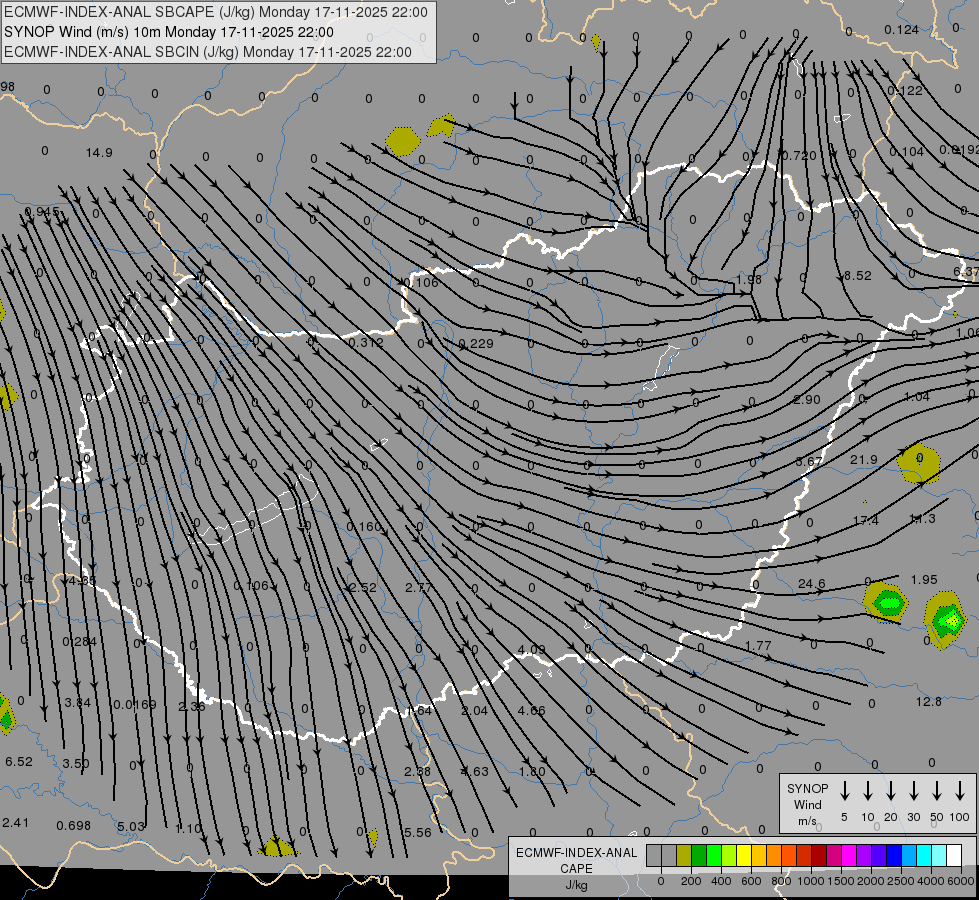Image resolution: width=979 pixels, height=900 pixels.
Task: Click the map value 0.720
Action: point(799,155)
